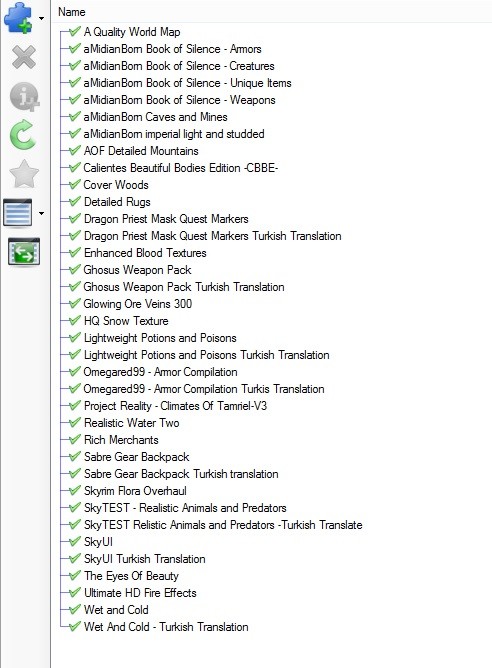Toggle checkmark for Cover Woods
The width and height of the screenshot is (492, 668).
pos(75,184)
